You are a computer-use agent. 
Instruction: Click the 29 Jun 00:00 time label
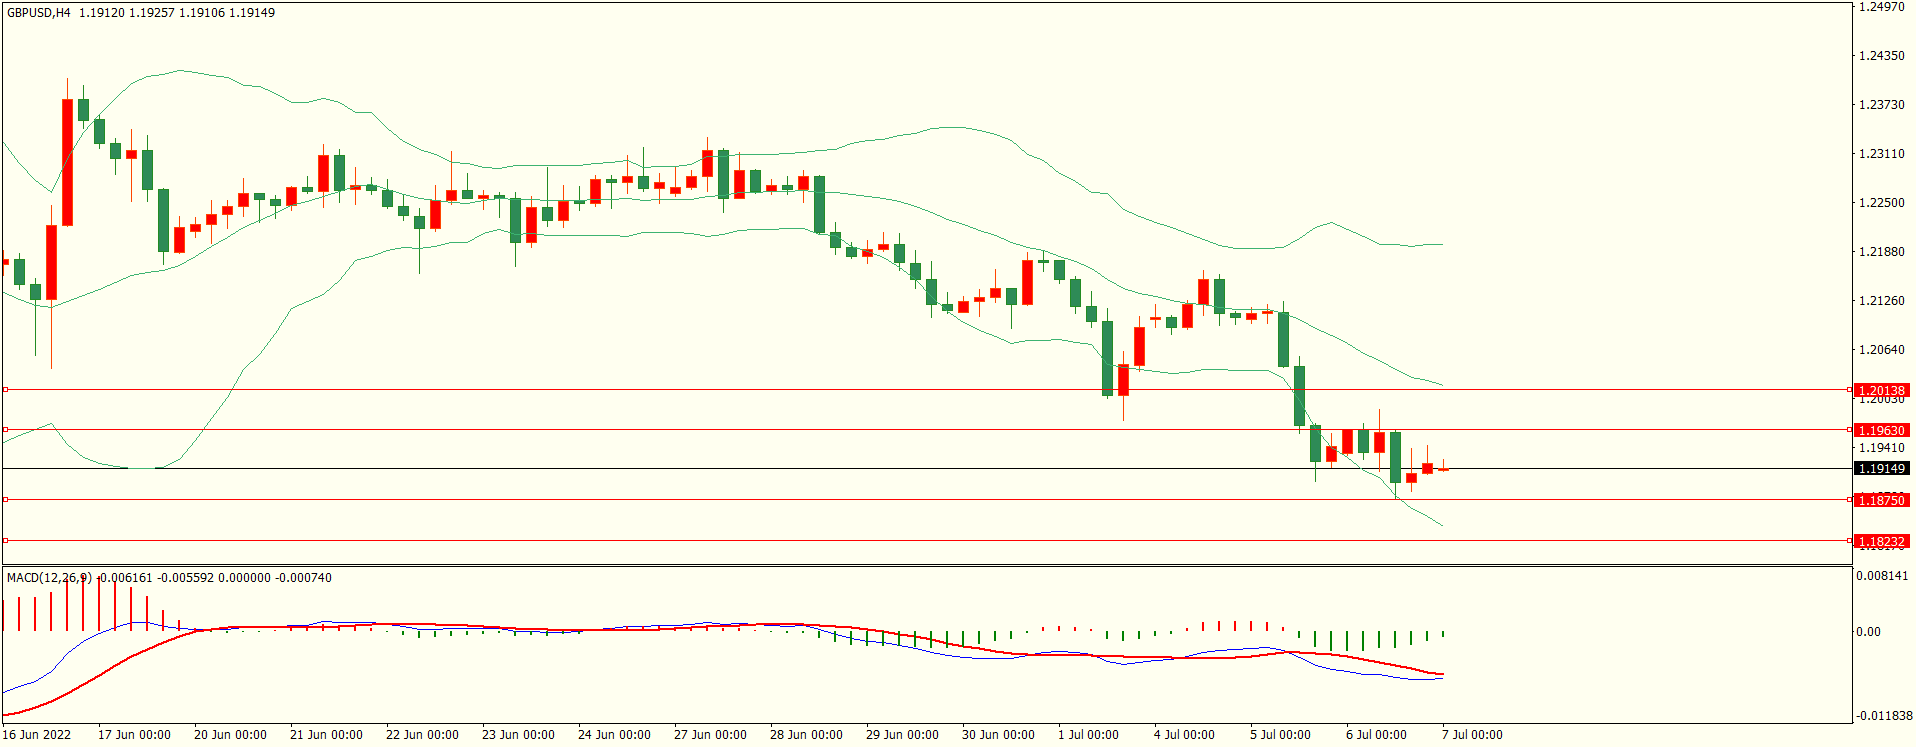point(902,734)
